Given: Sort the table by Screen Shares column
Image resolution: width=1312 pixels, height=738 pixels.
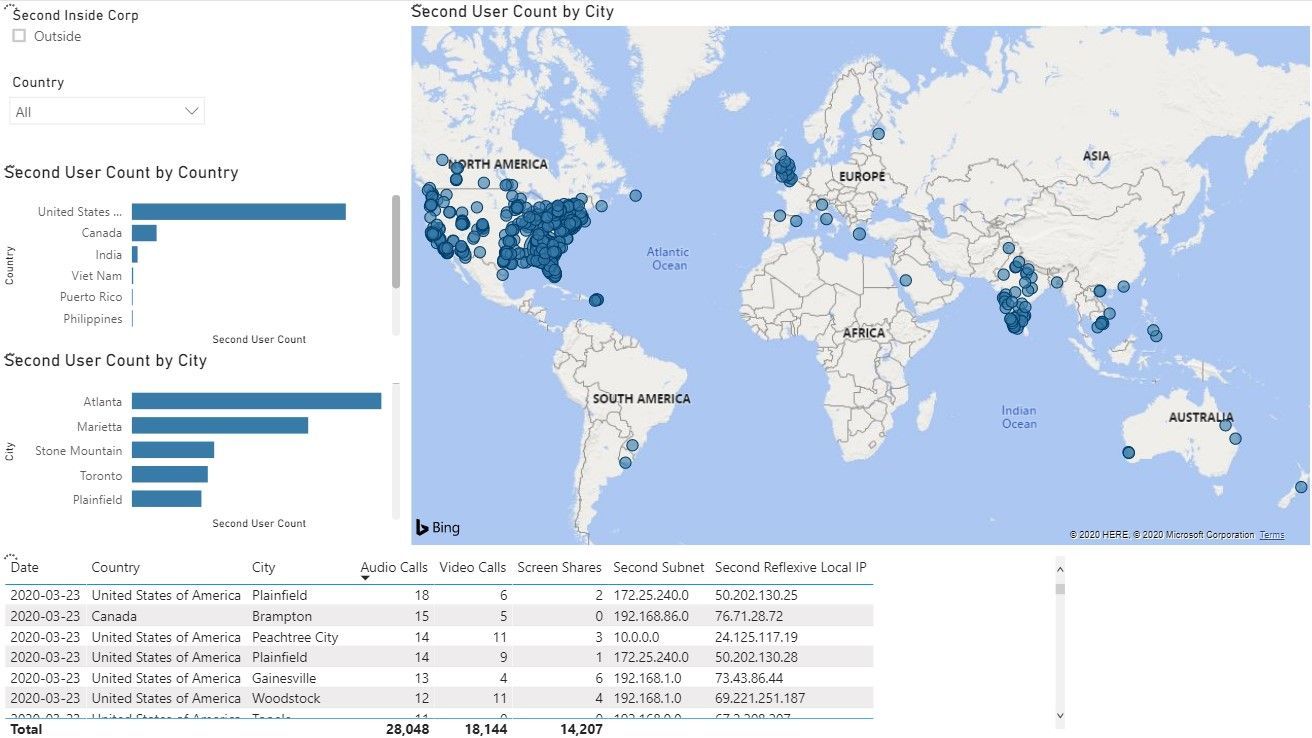Looking at the screenshot, I should [x=559, y=567].
